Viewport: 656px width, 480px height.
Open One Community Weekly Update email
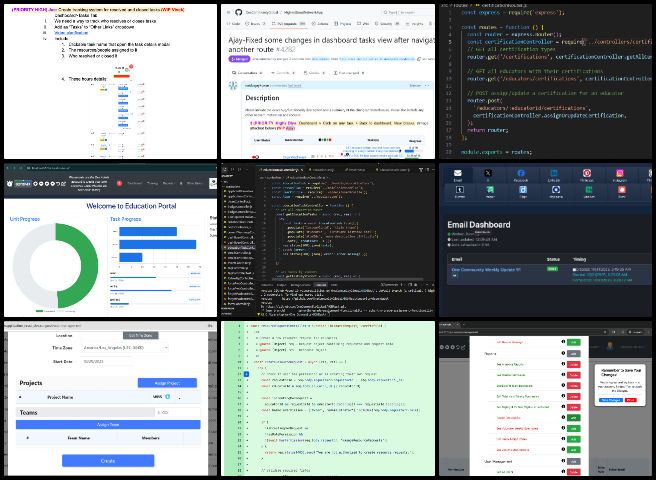tap(486, 270)
